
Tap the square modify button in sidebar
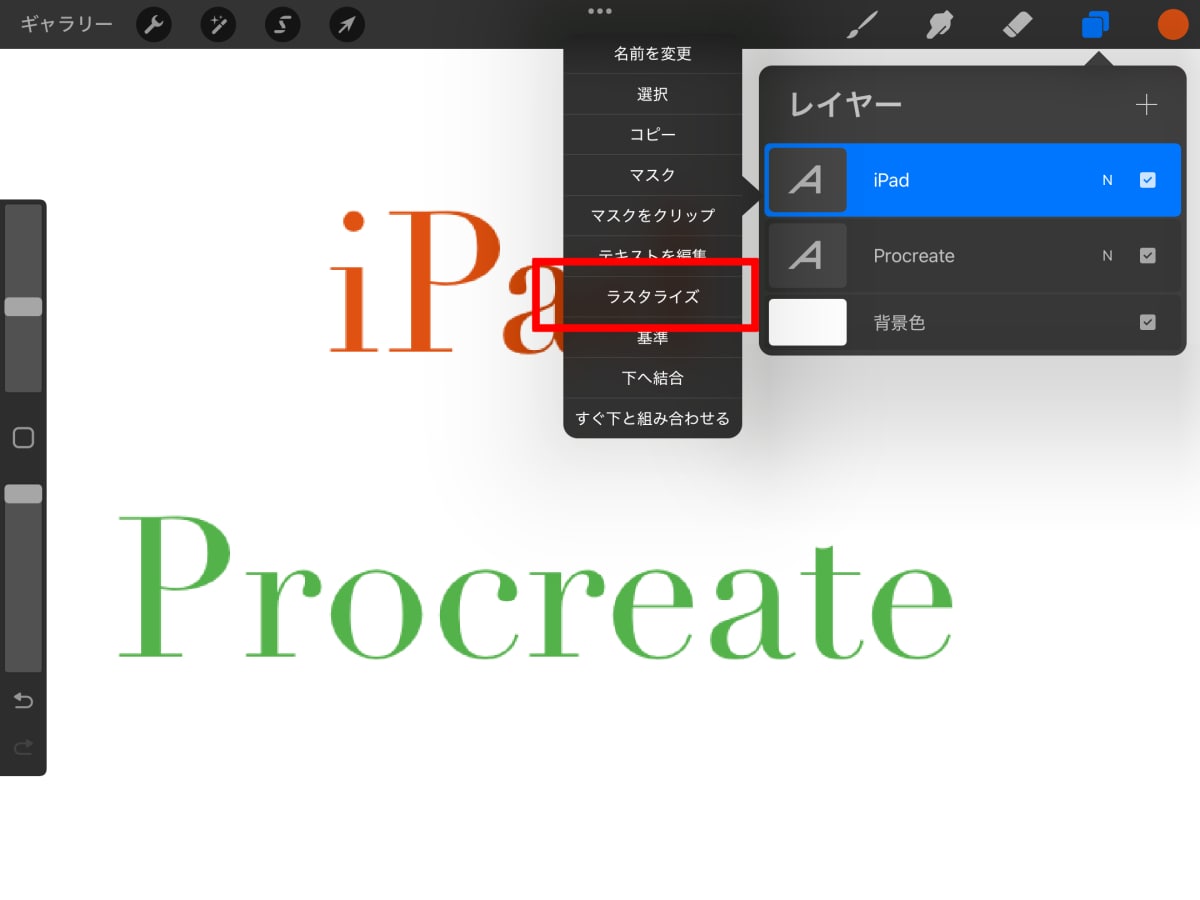(x=23, y=437)
